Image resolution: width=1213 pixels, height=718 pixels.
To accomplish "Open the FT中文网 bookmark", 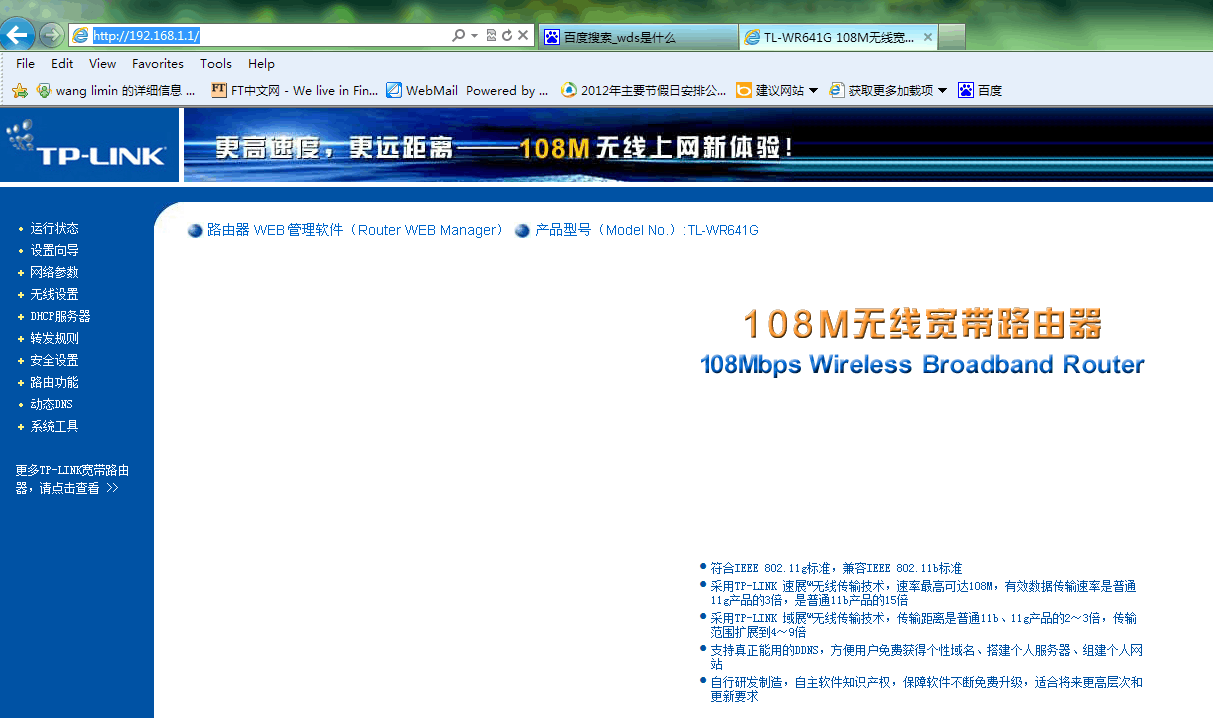I will [295, 90].
